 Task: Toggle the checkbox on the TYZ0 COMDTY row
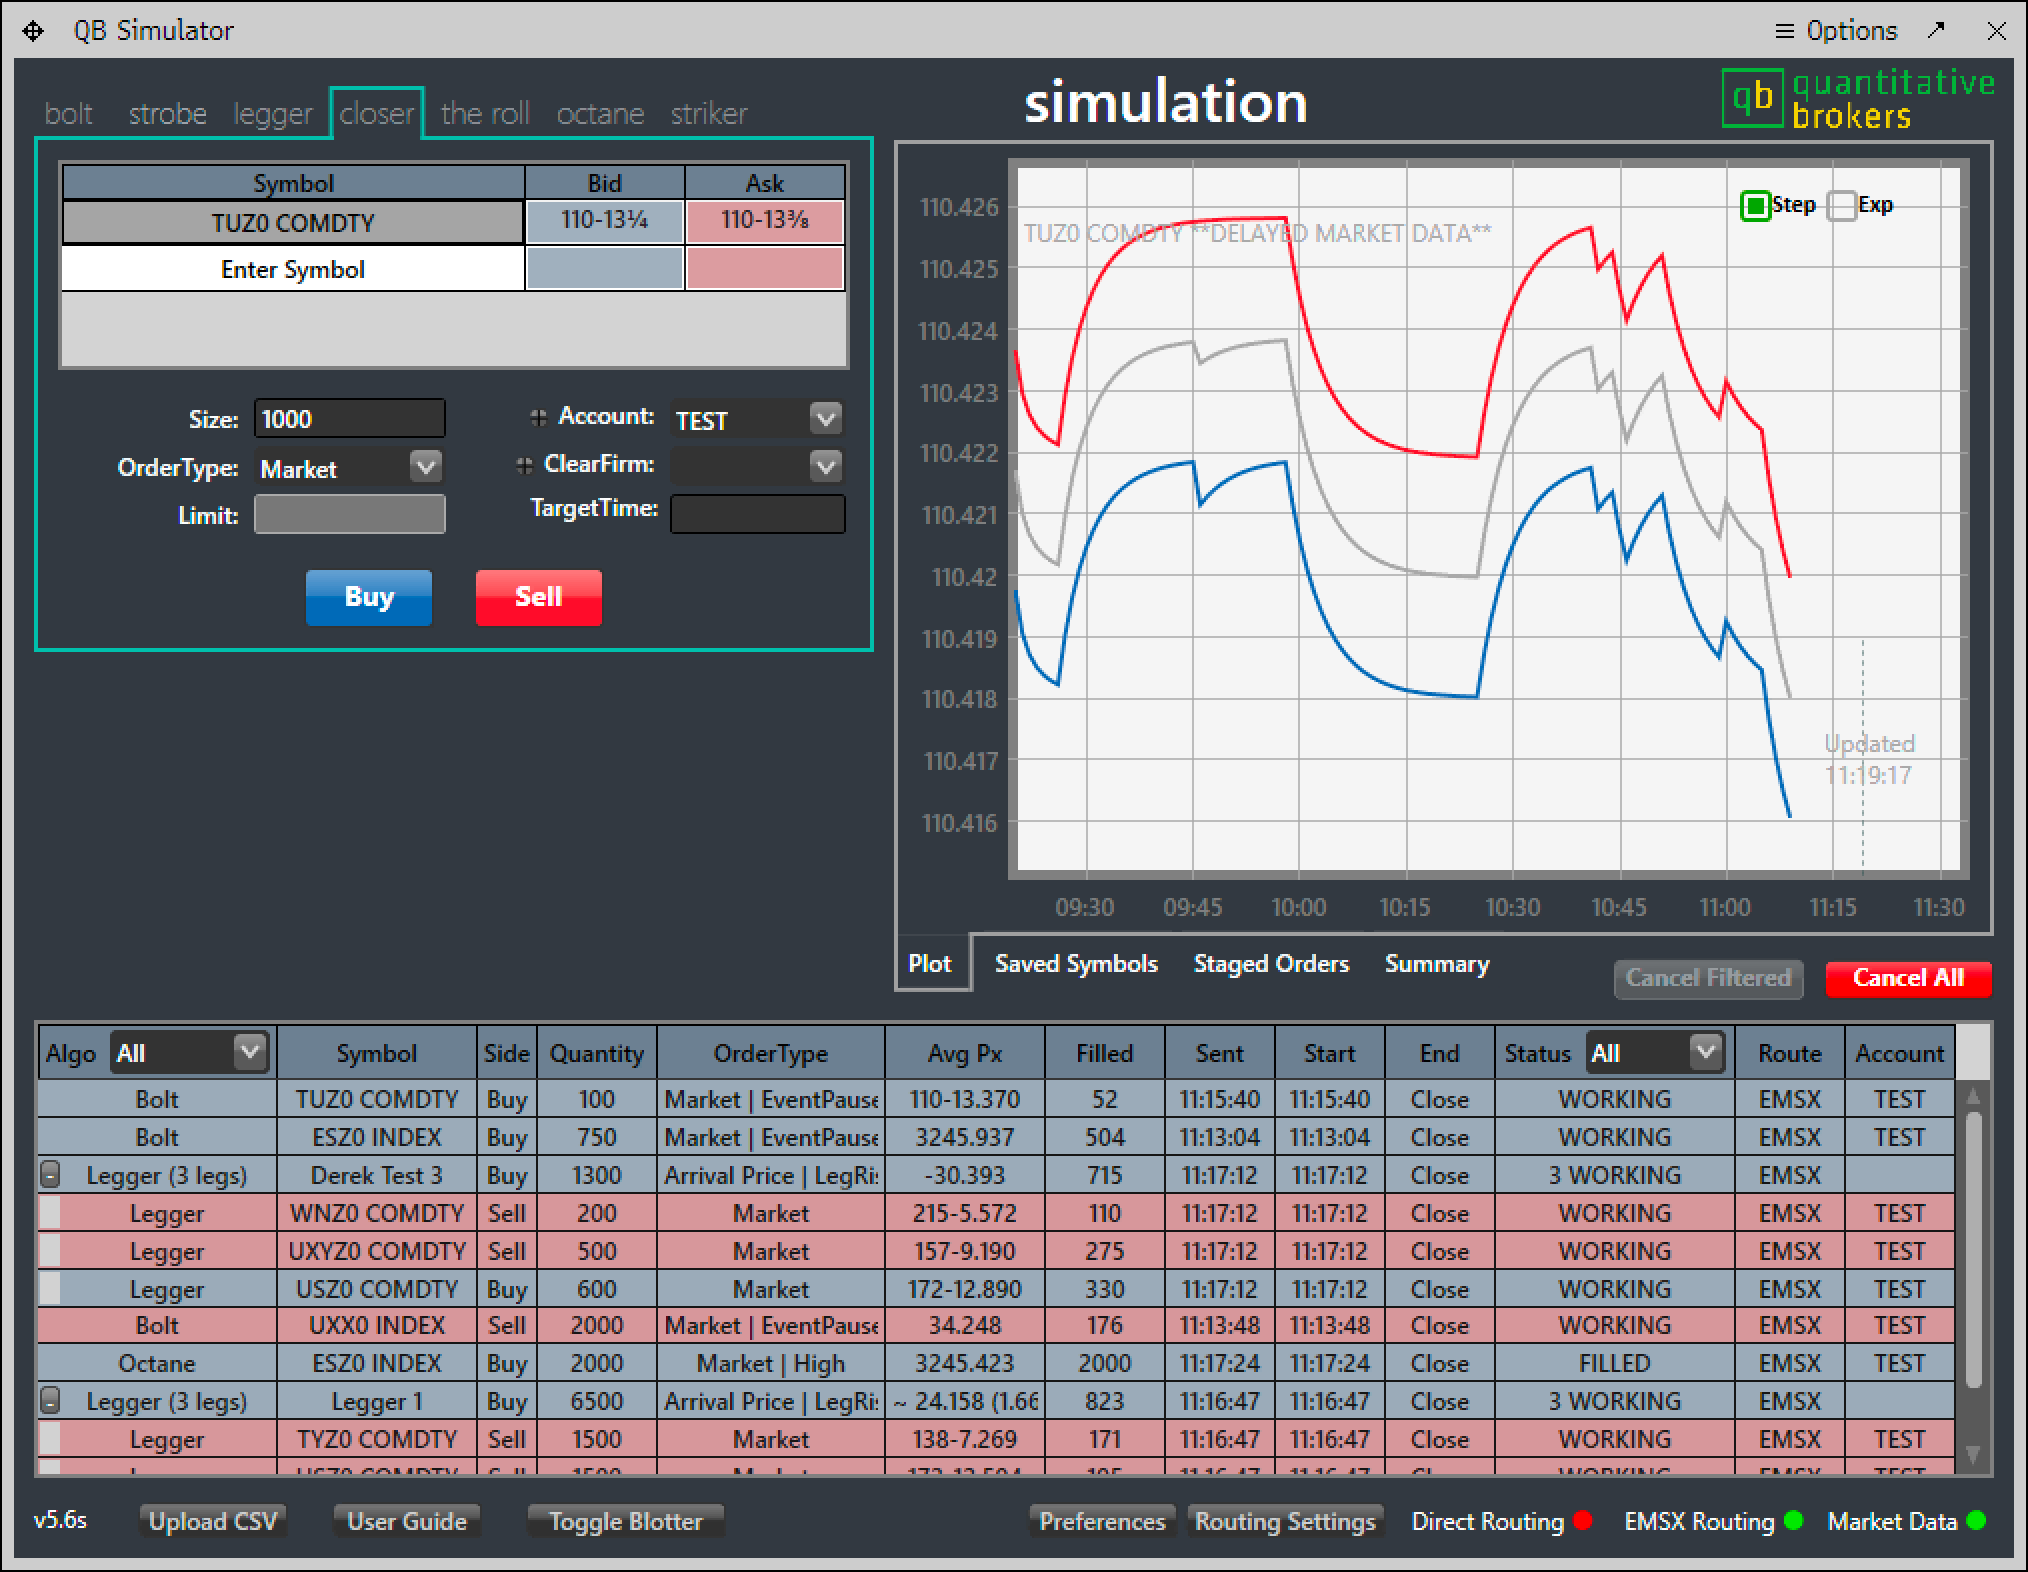(49, 1439)
